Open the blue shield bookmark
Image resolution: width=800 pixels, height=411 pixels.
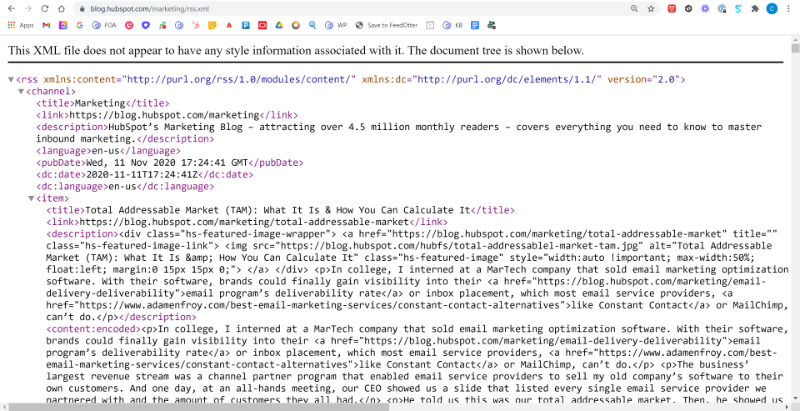(x=146, y=25)
